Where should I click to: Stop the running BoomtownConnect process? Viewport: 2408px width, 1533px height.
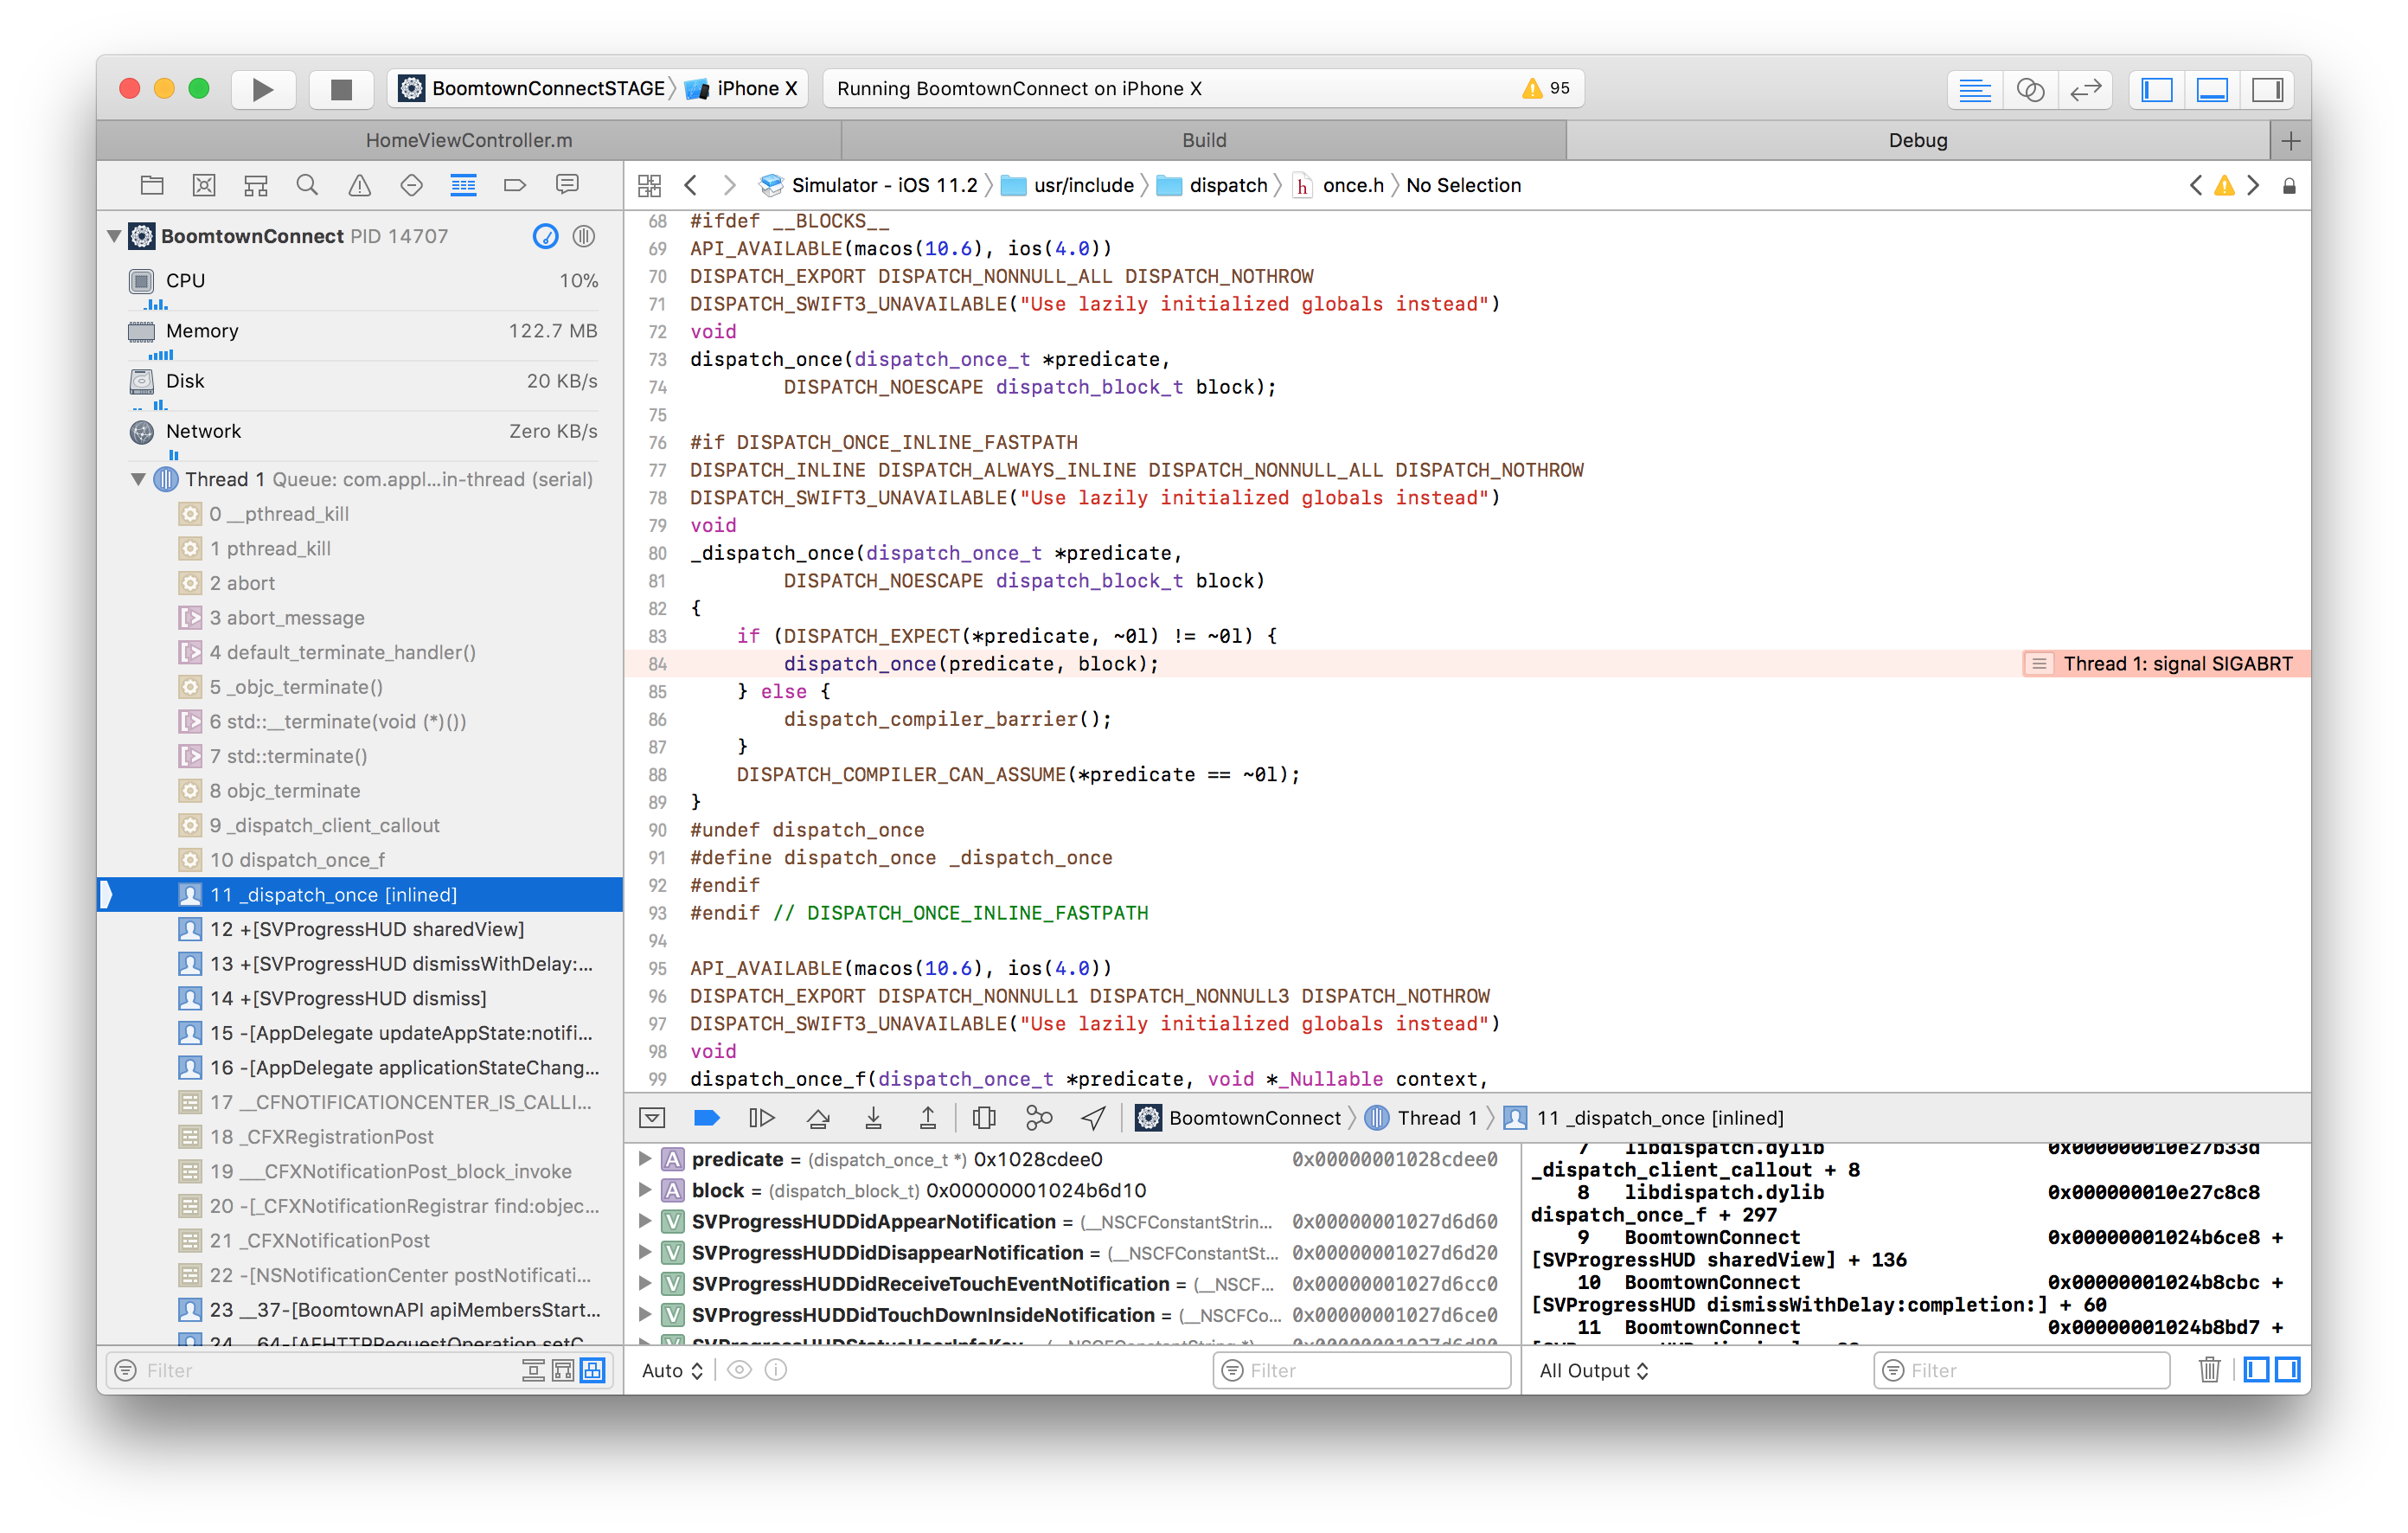point(340,88)
